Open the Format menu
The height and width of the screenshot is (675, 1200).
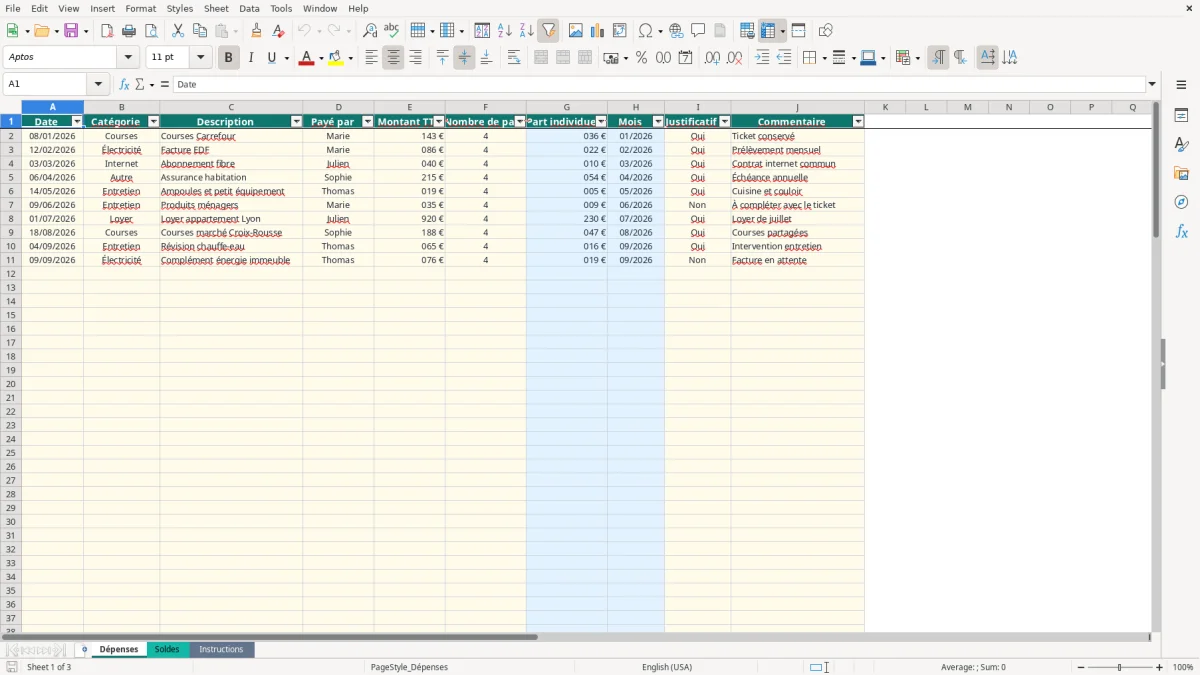141,8
